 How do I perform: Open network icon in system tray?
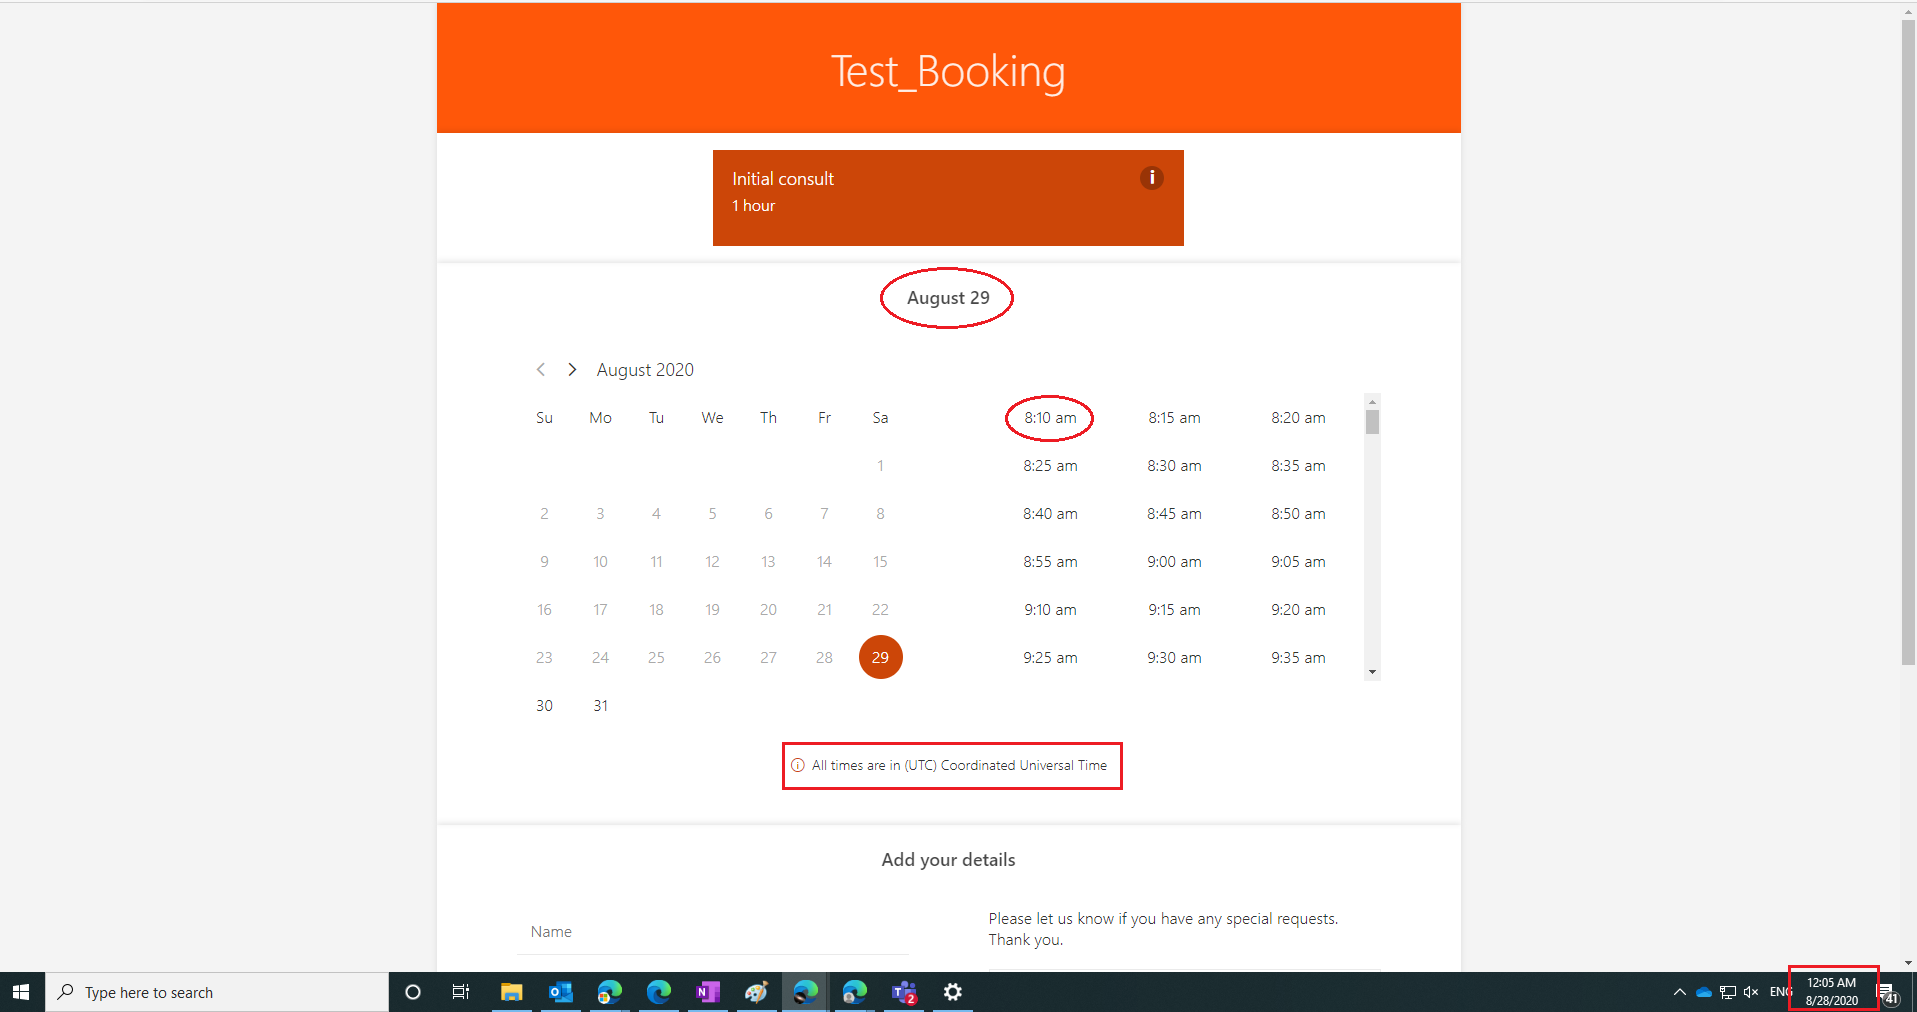[1727, 992]
